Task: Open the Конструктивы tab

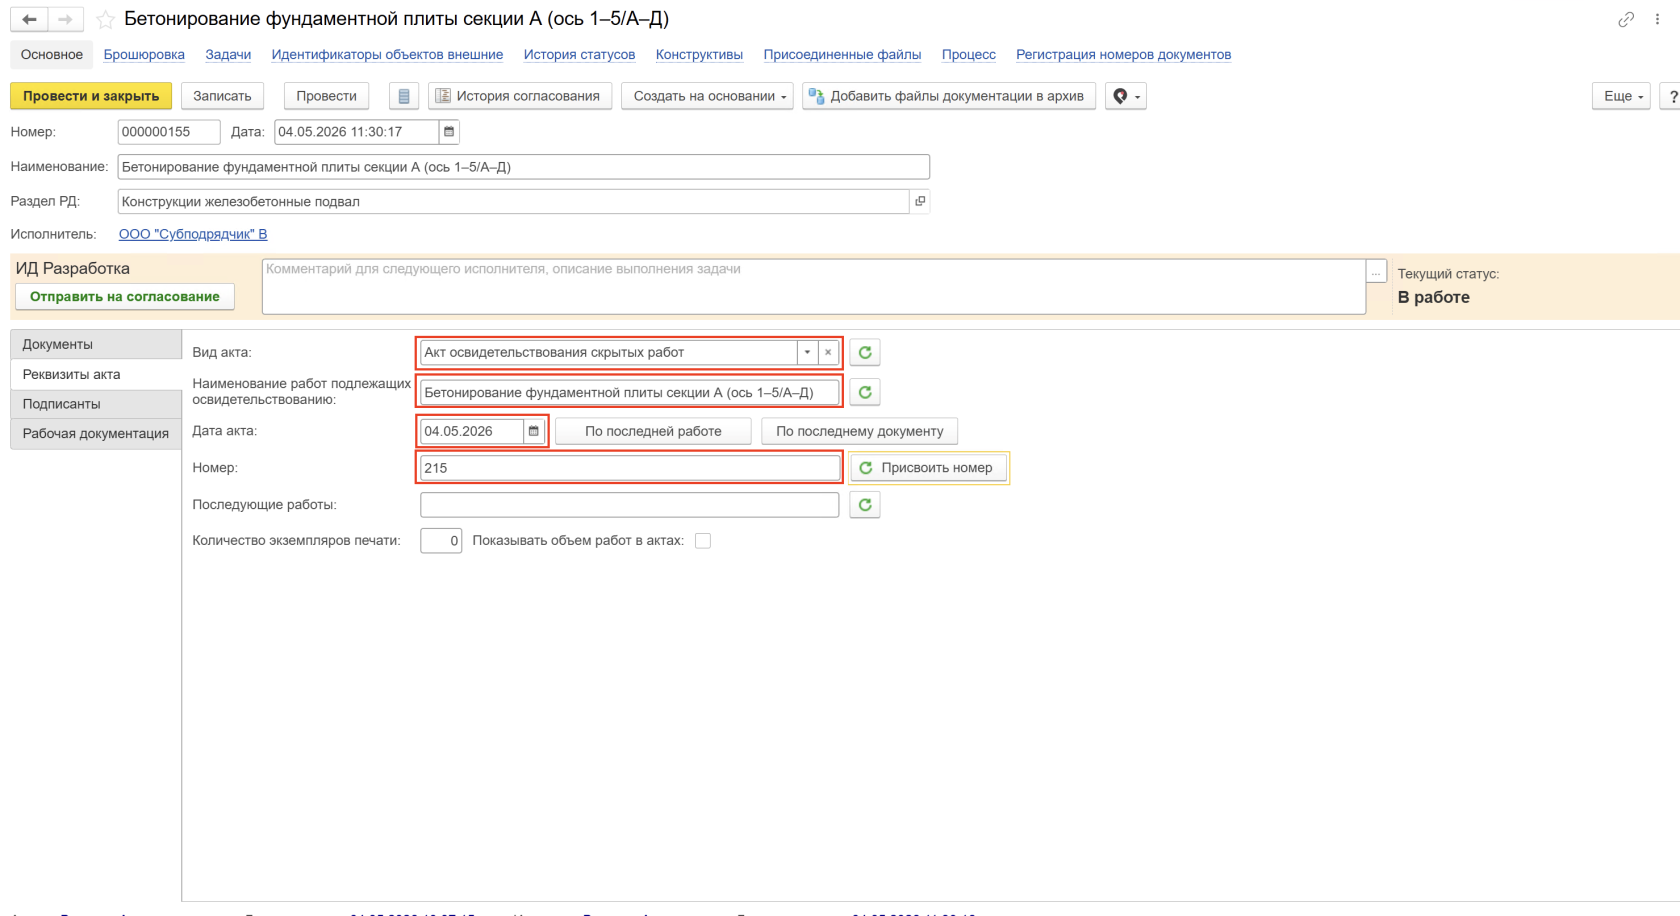Action: 699,55
